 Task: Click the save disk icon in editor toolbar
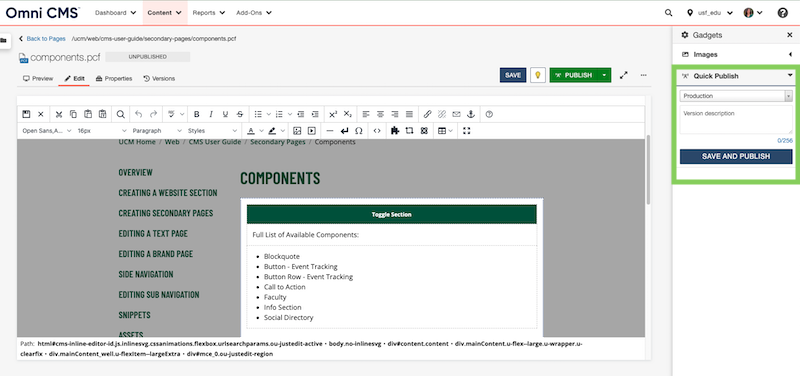(26, 114)
